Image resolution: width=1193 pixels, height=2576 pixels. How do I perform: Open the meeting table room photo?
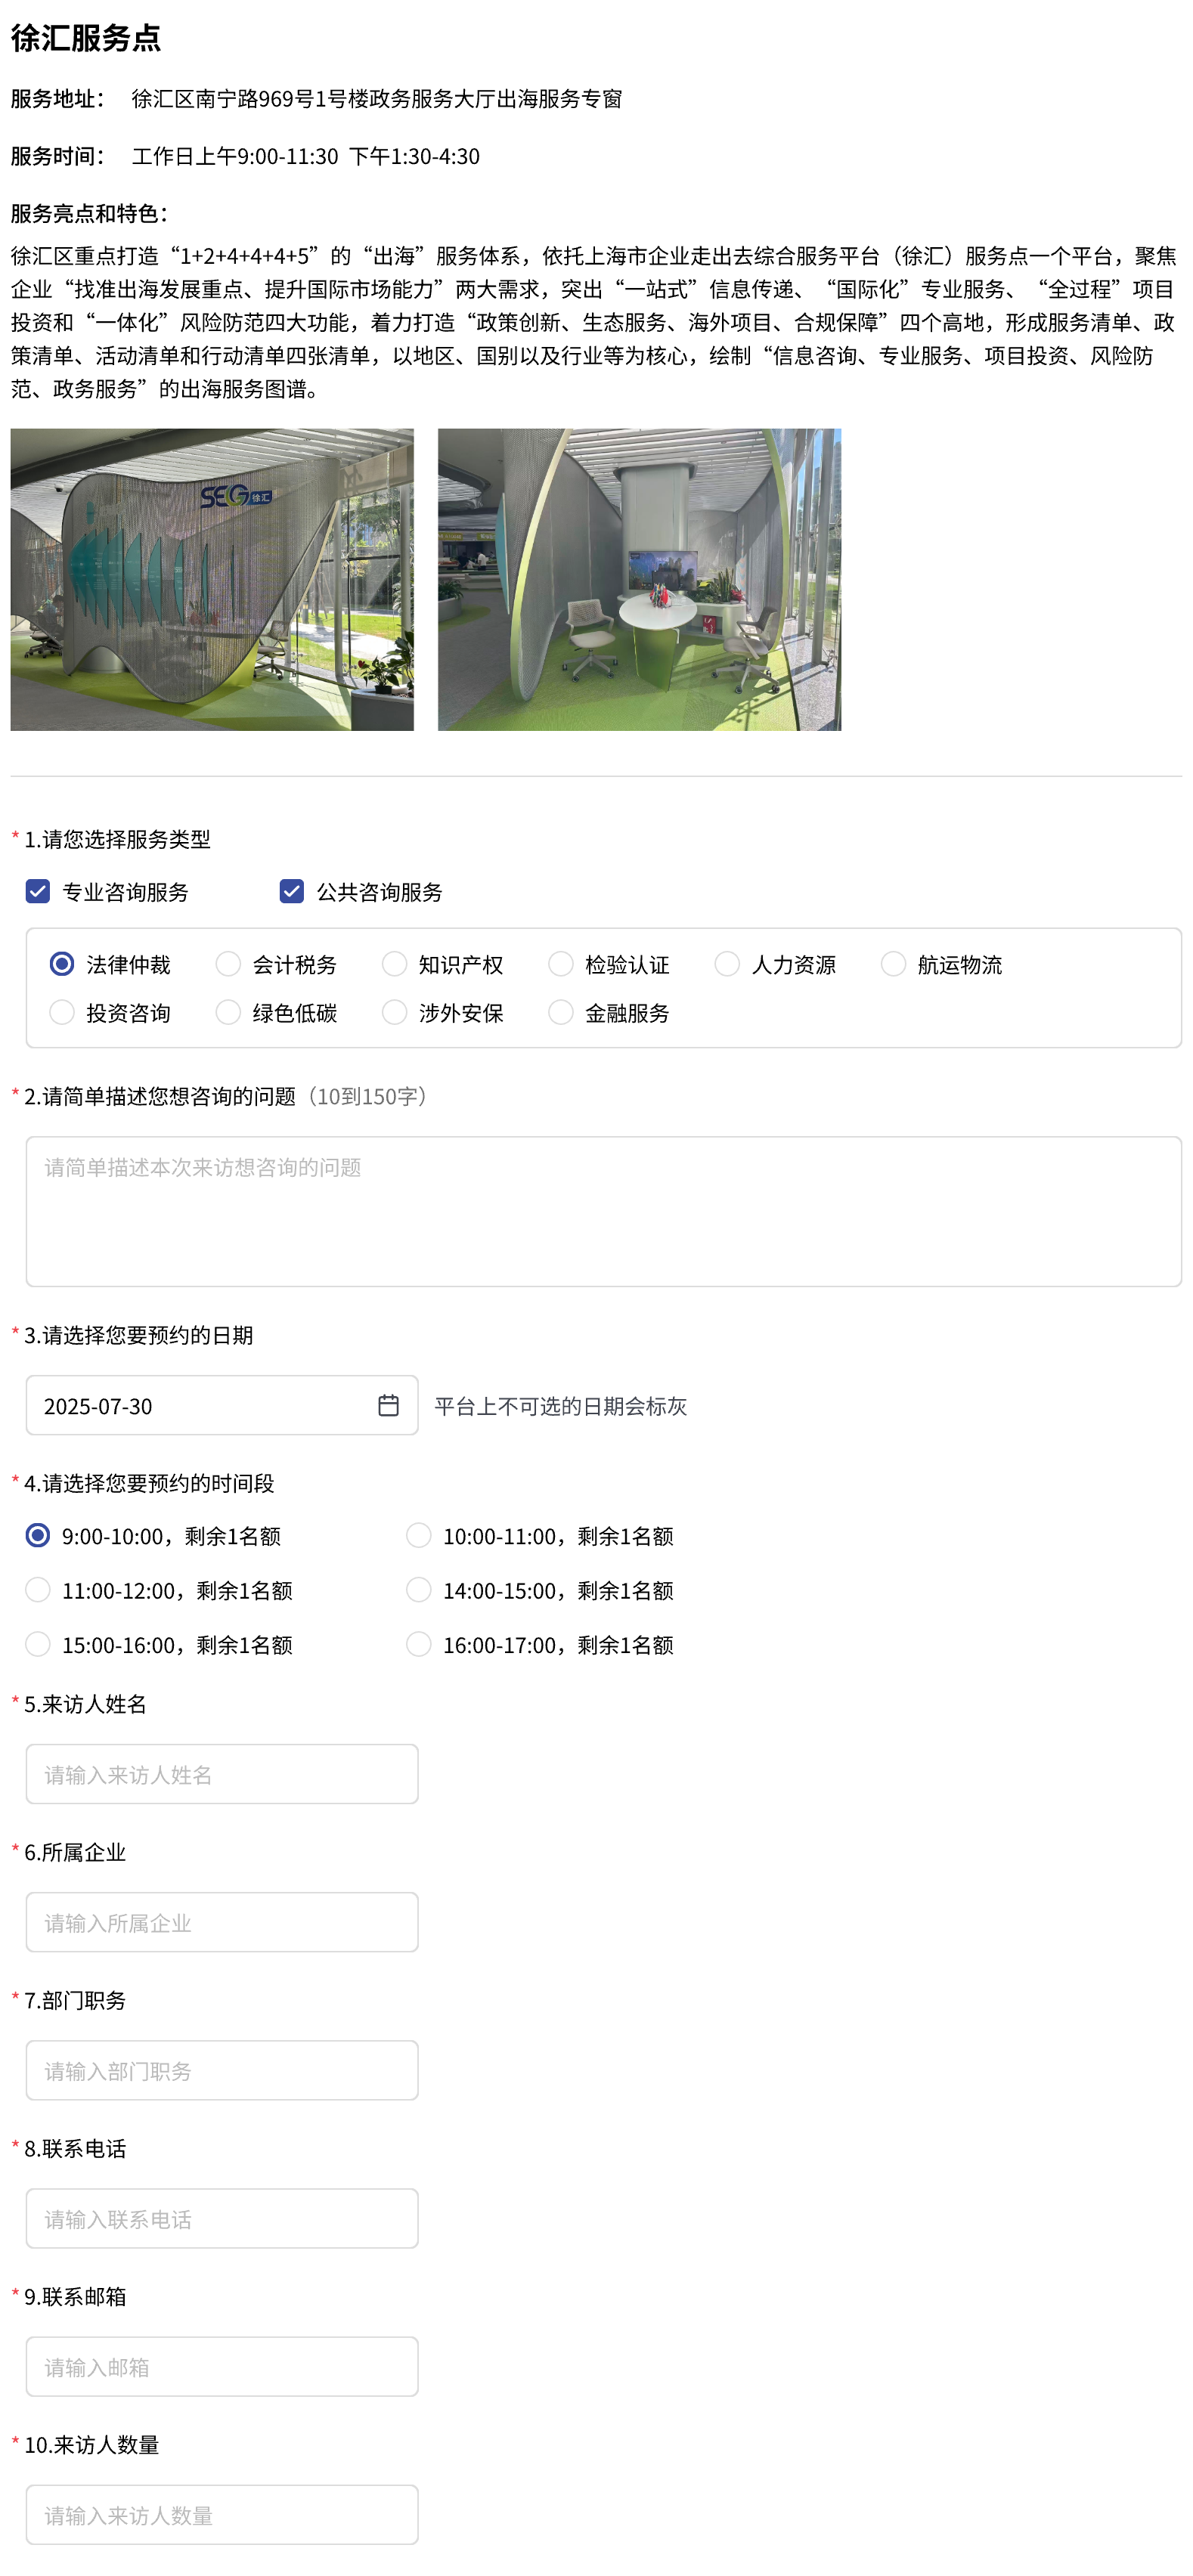coord(639,579)
